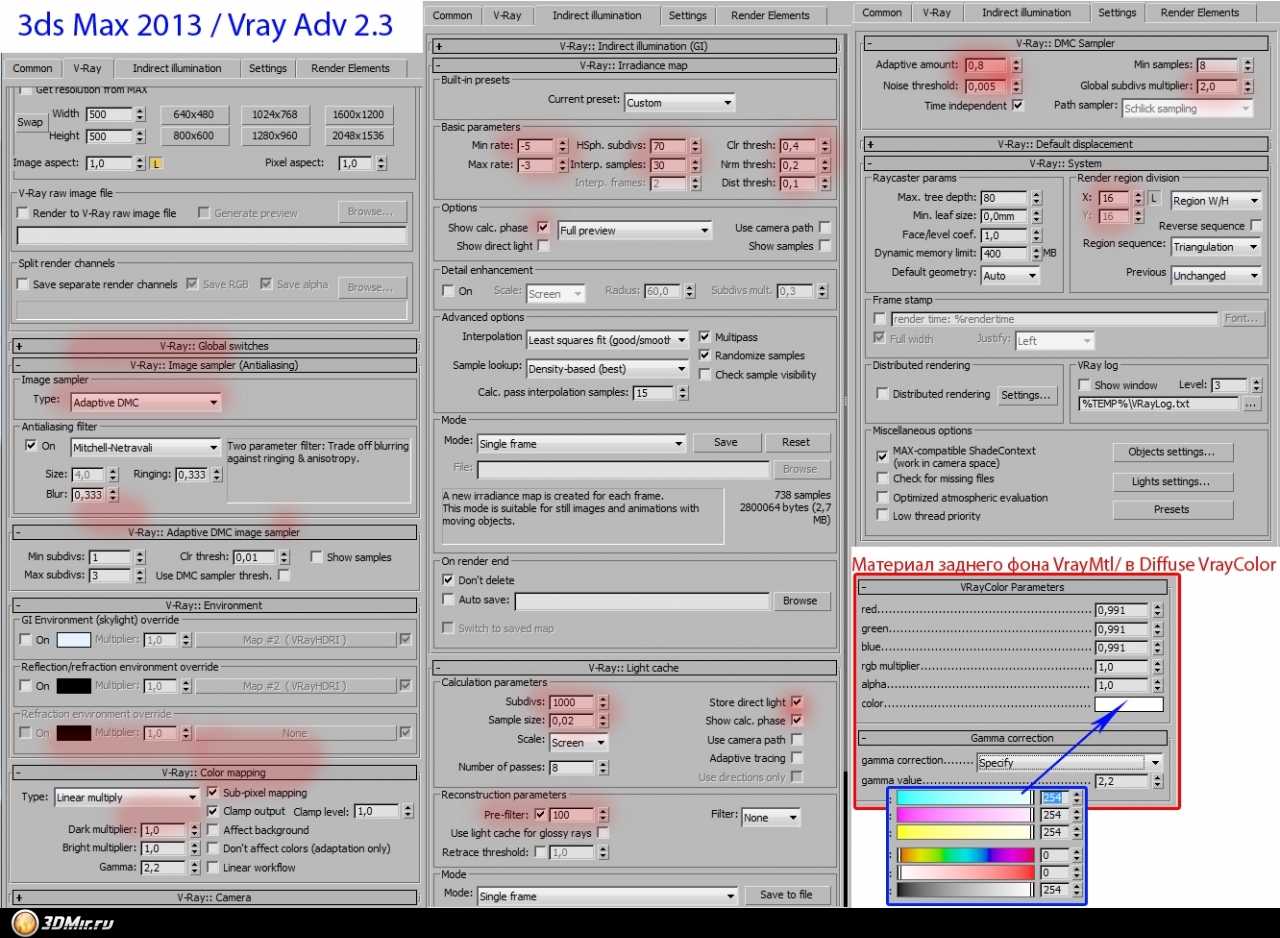Click the spinner arrows of Number of passes
This screenshot has width=1280, height=938.
[602, 768]
